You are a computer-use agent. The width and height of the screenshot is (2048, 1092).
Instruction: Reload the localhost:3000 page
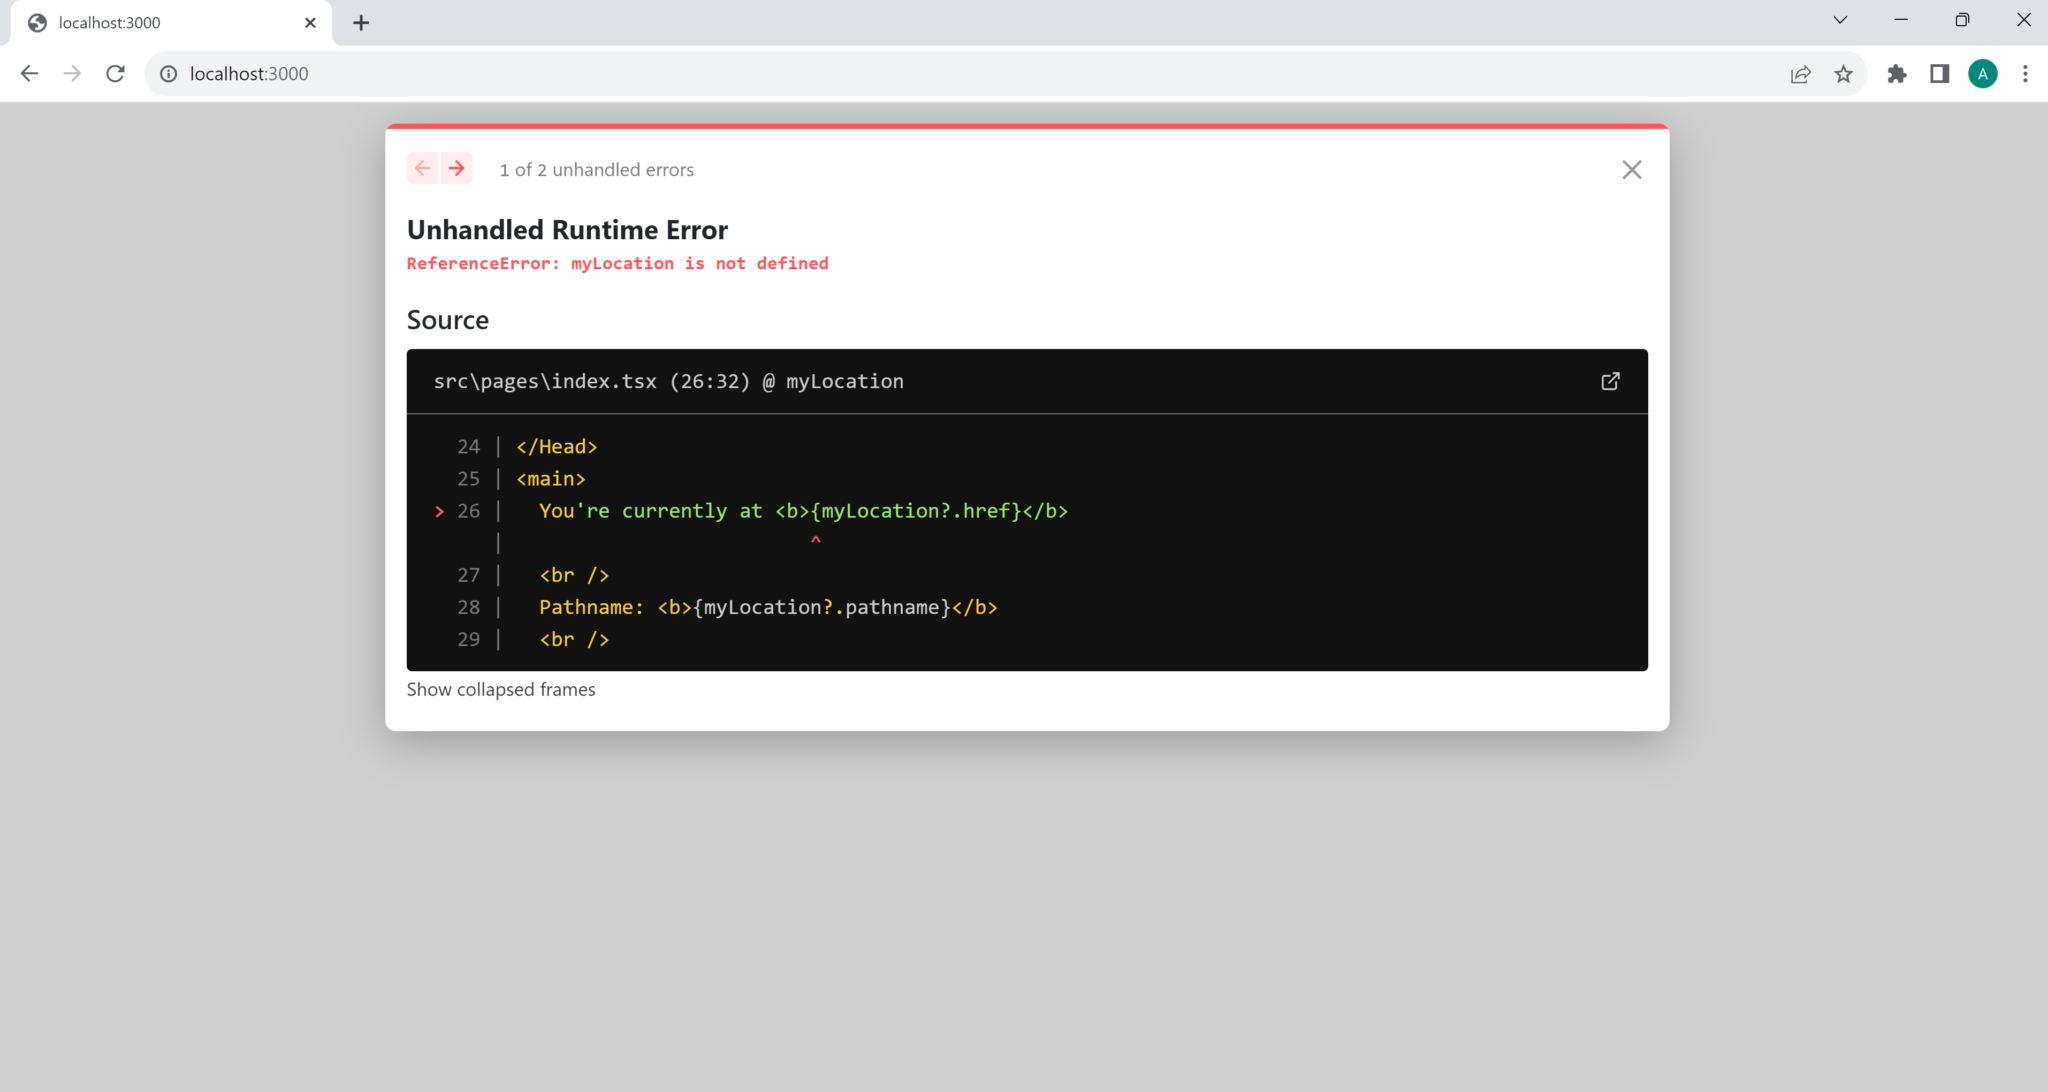coord(115,74)
